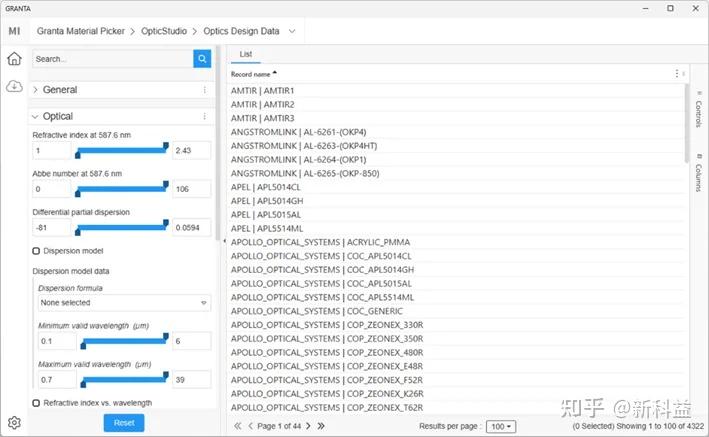
Task: Go to the first results page
Action: [238, 426]
